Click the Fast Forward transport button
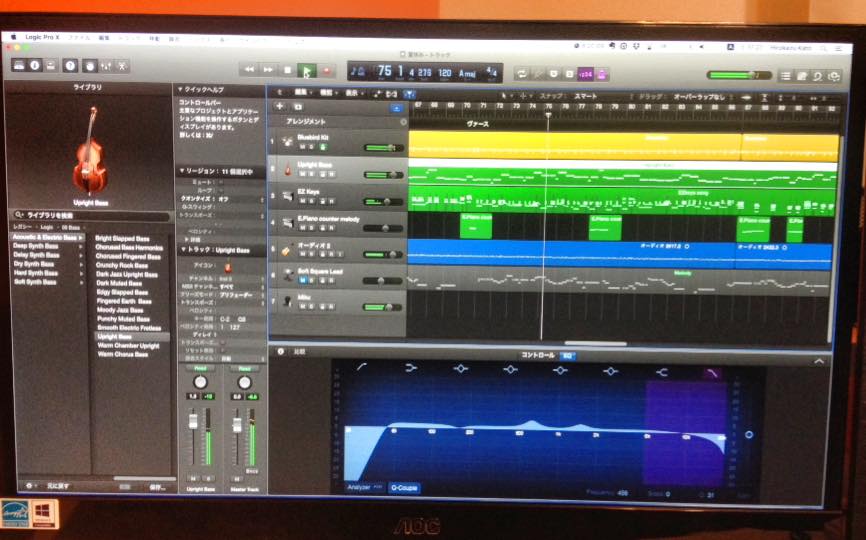 (268, 70)
